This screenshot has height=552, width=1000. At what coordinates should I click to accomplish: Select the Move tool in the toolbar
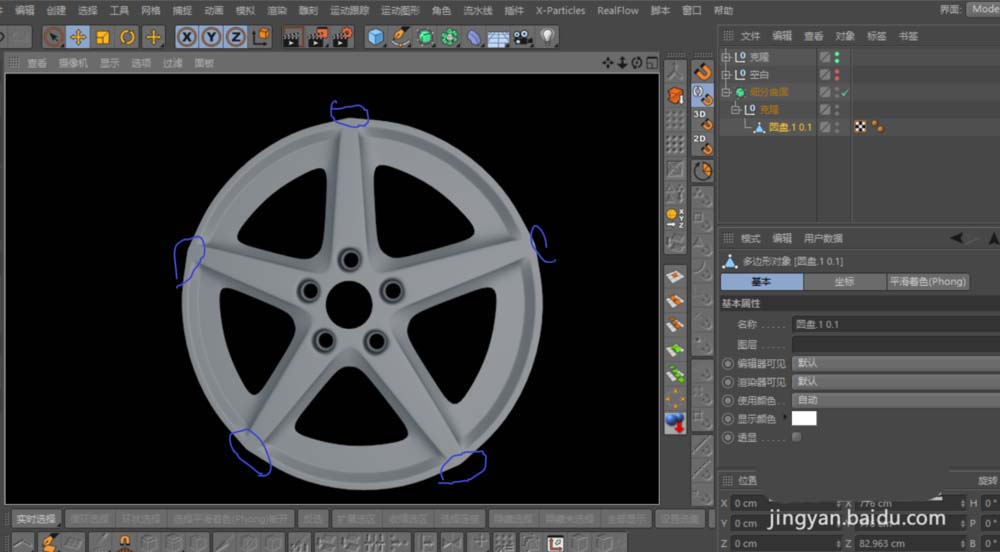[78, 38]
